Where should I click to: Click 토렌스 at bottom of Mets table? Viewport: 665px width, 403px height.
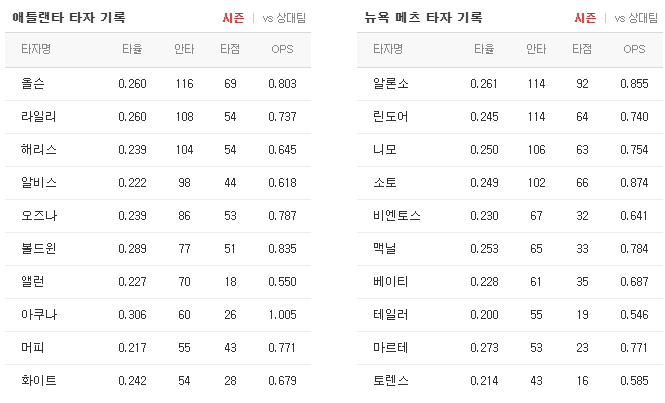(x=391, y=381)
